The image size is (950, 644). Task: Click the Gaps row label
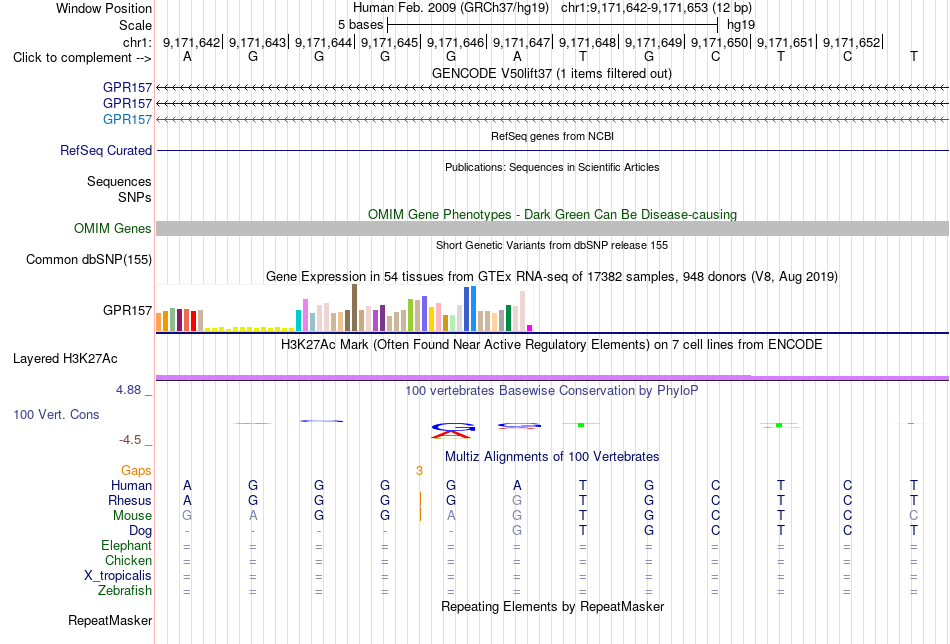click(x=136, y=470)
